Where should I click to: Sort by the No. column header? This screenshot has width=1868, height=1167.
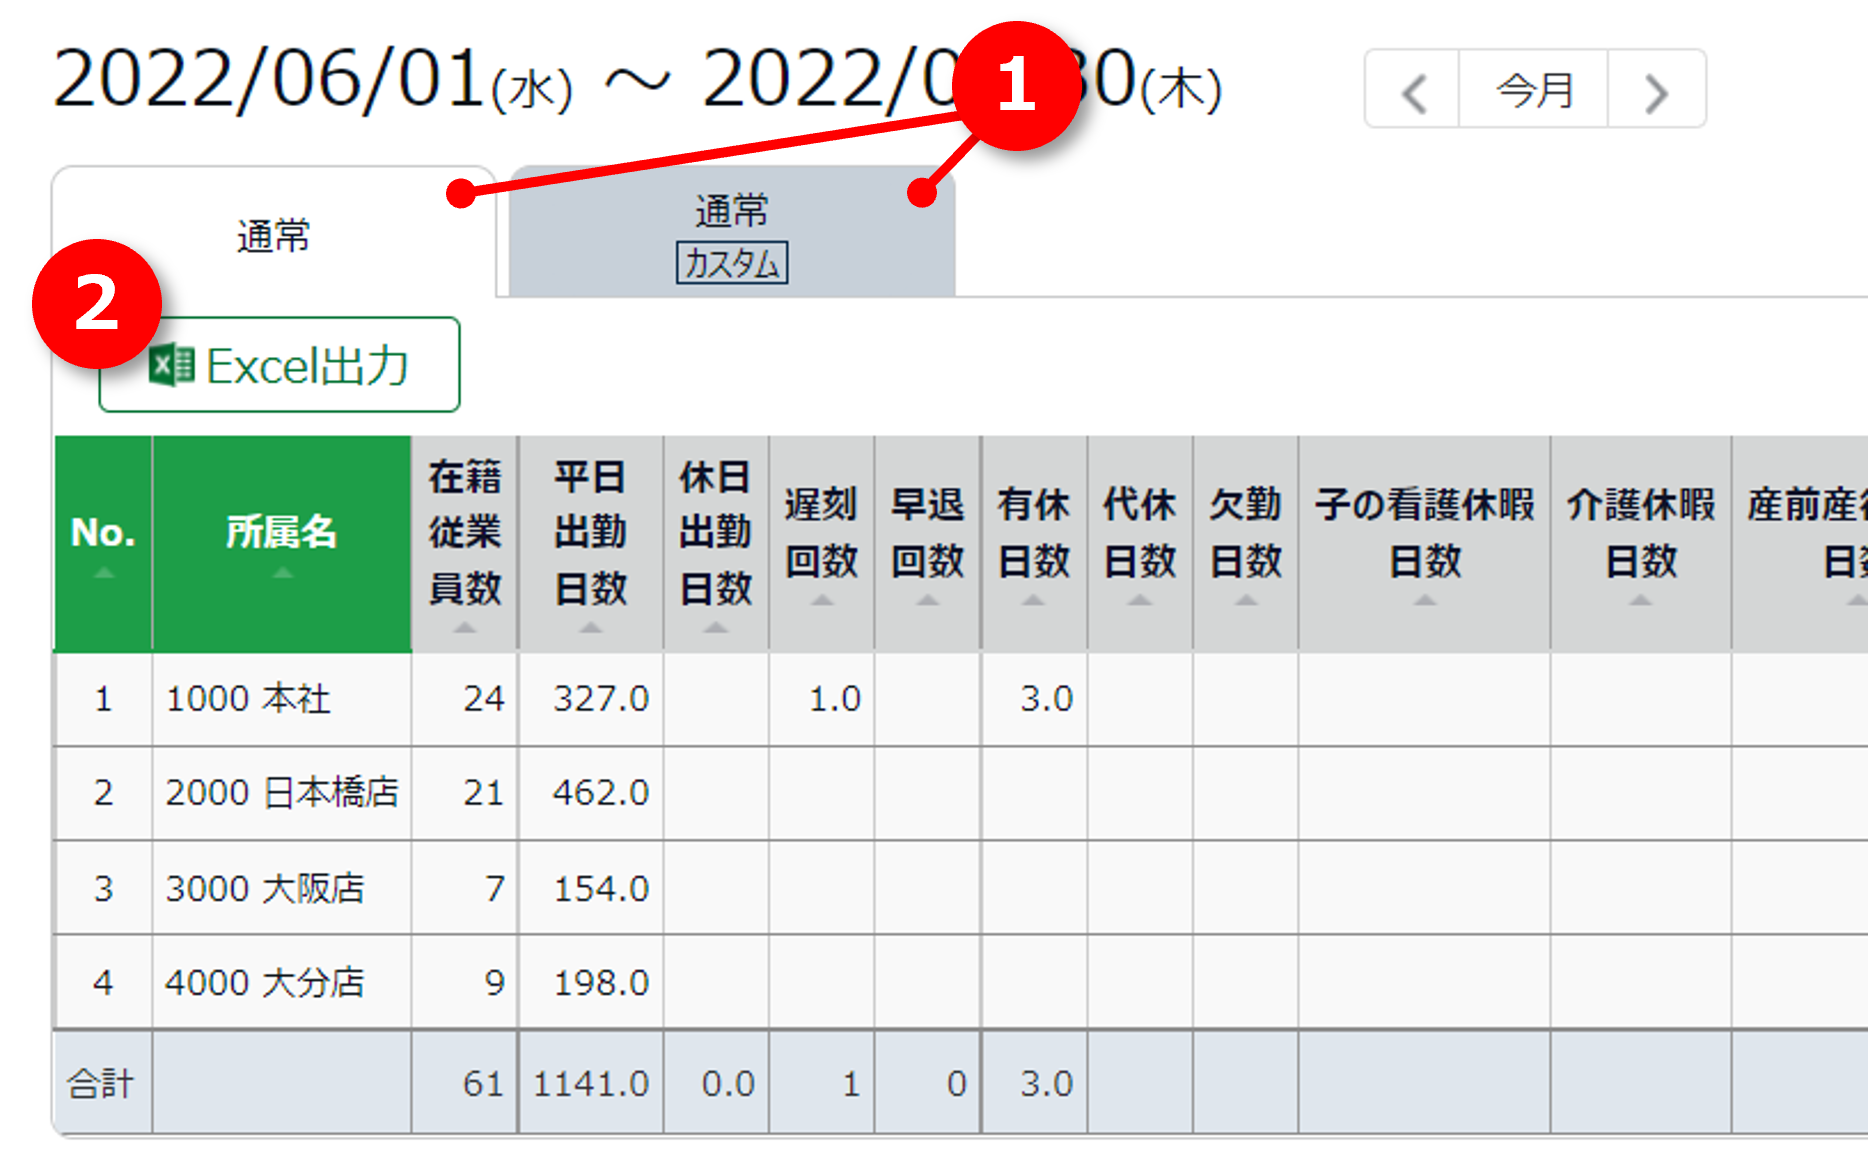pyautogui.click(x=103, y=543)
